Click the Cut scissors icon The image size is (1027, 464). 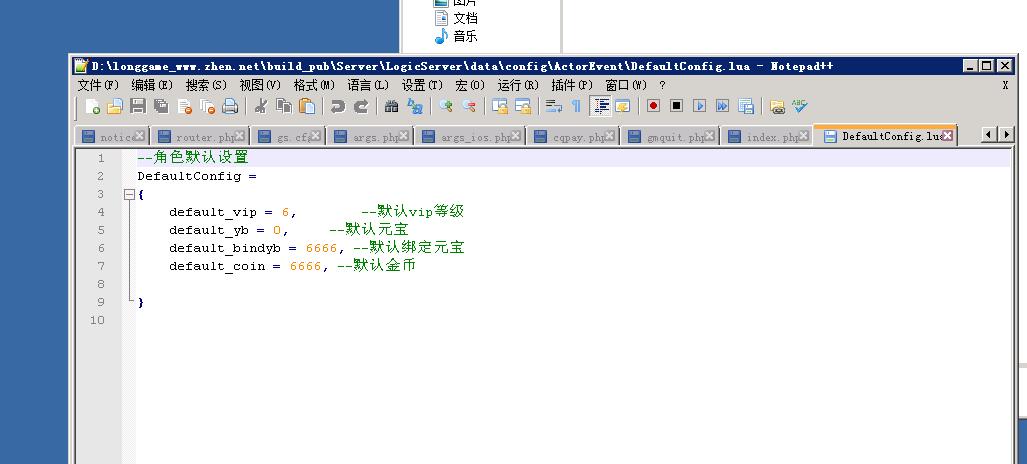(x=261, y=106)
